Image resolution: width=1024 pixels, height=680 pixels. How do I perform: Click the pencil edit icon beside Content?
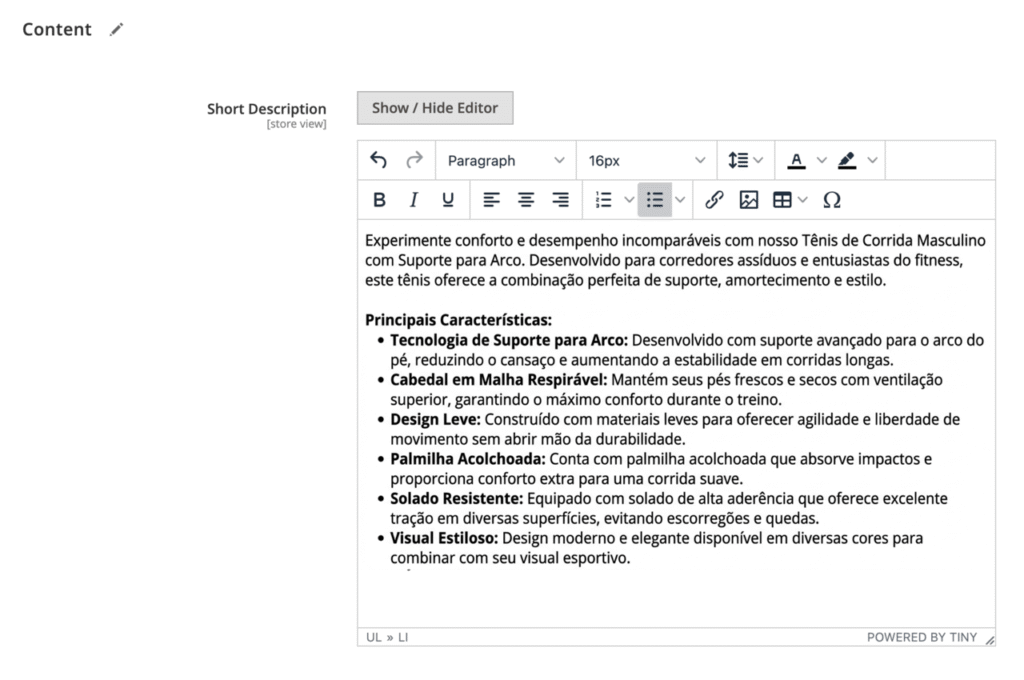[116, 29]
